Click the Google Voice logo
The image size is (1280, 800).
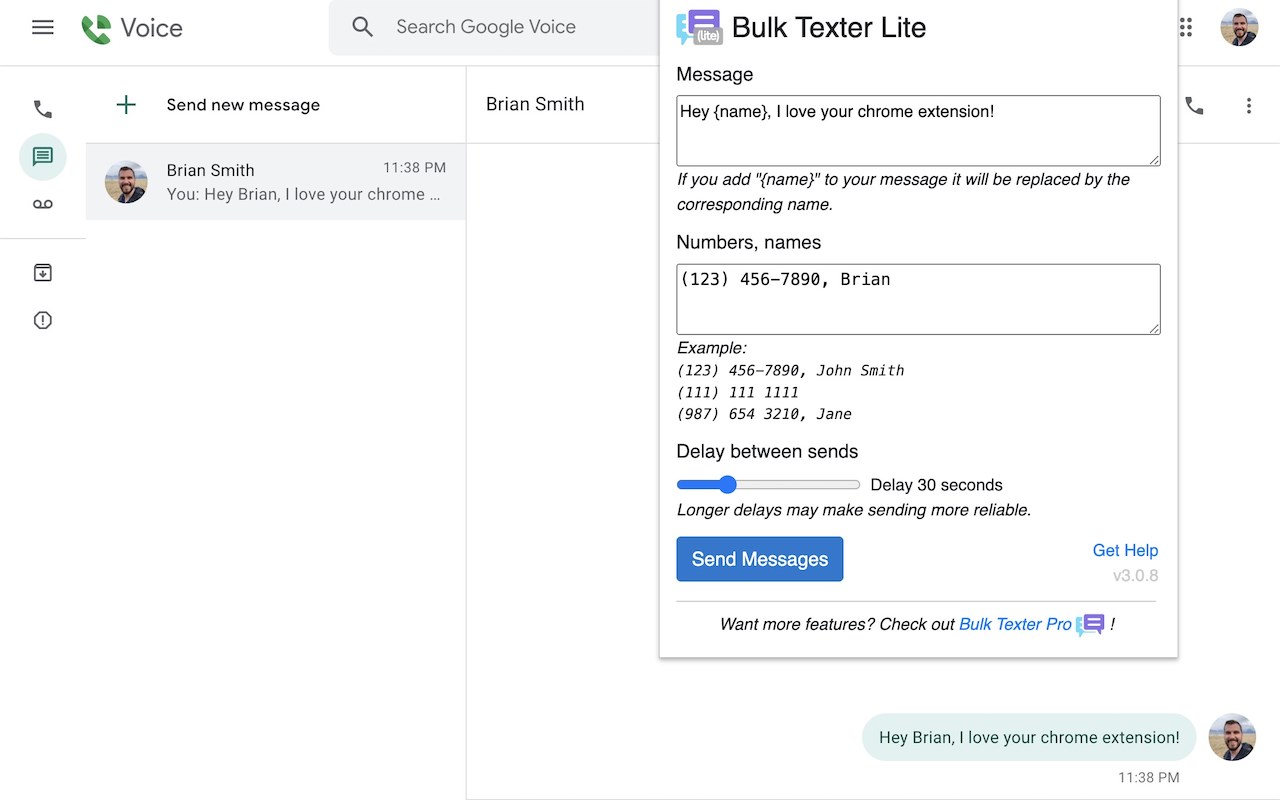click(x=132, y=28)
